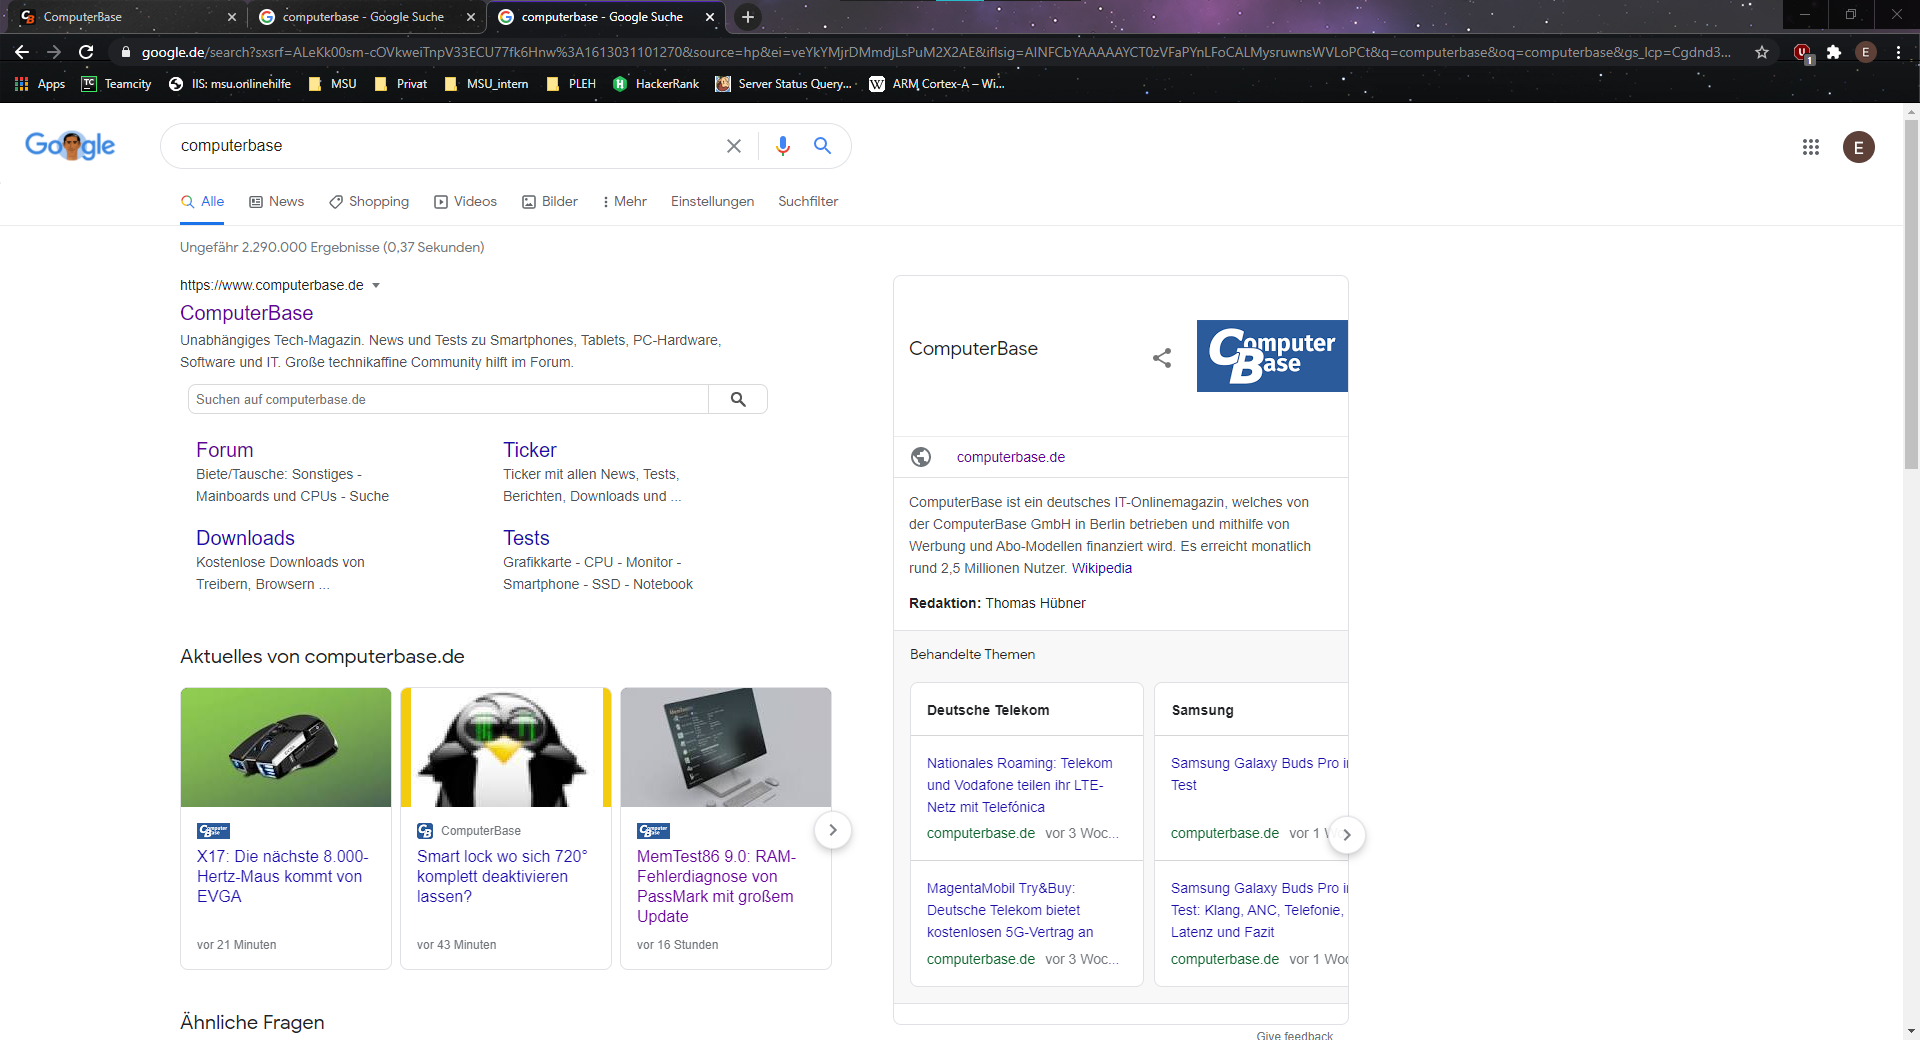This screenshot has height=1040, width=1920.
Task: Switch to the second computerbase Google Suche tab
Action: click(x=605, y=17)
